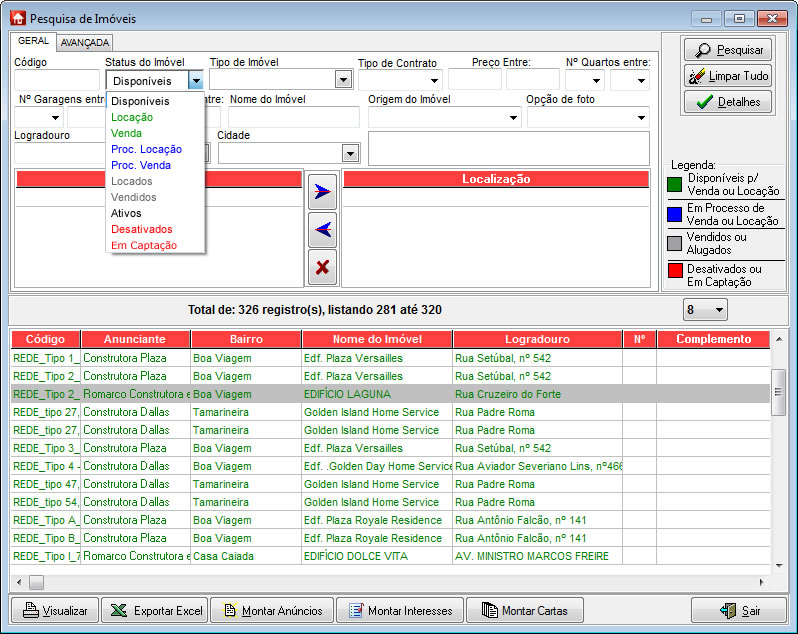Click inside the Código input field

[x=57, y=81]
